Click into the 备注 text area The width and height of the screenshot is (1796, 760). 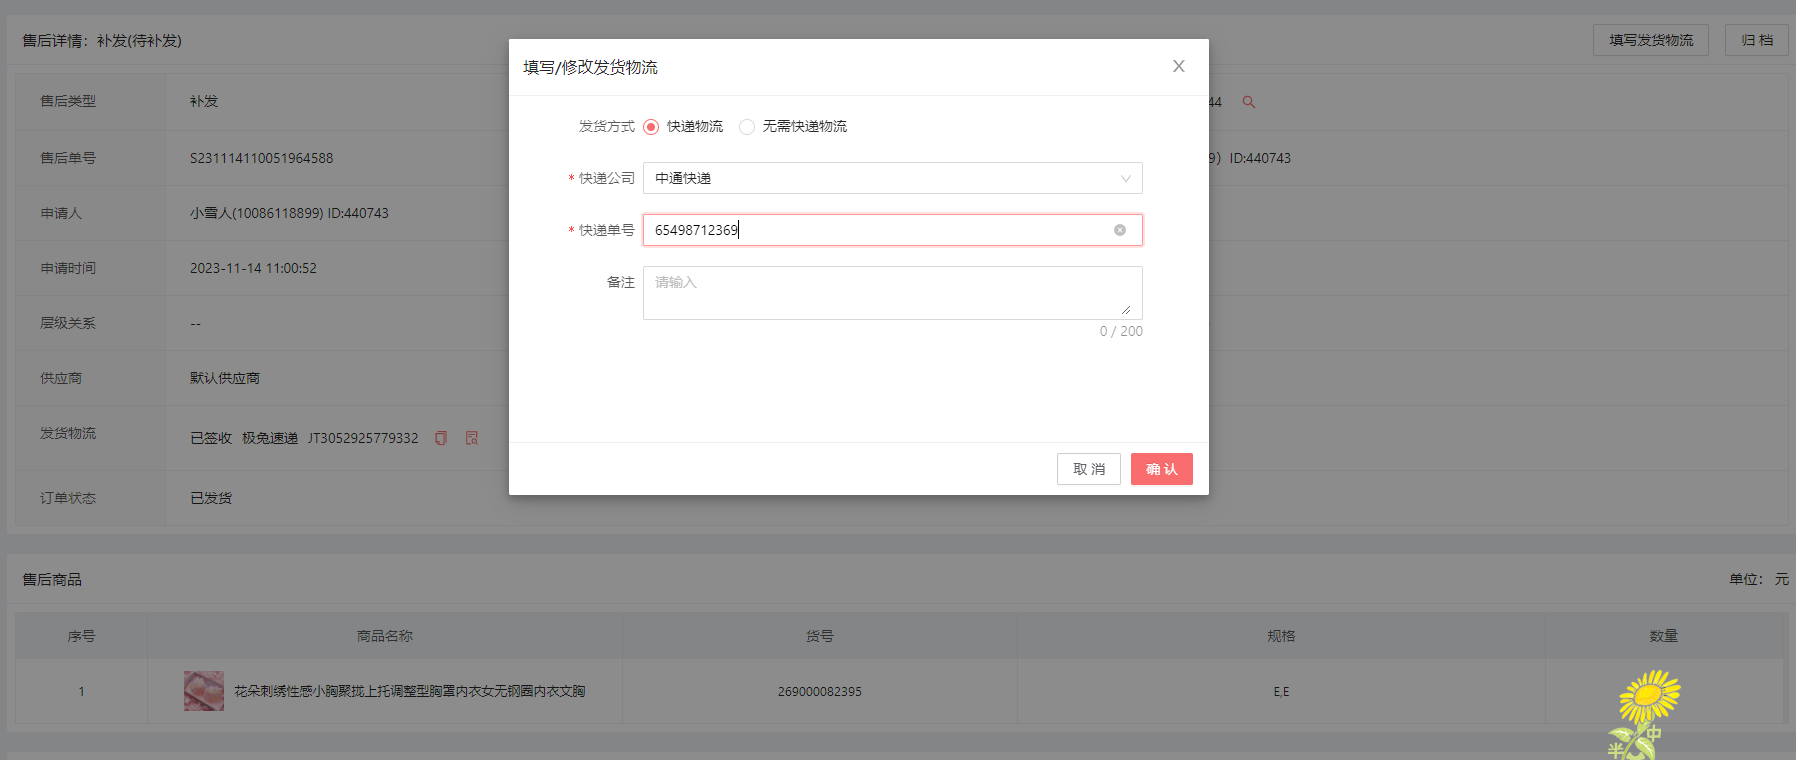point(880,292)
